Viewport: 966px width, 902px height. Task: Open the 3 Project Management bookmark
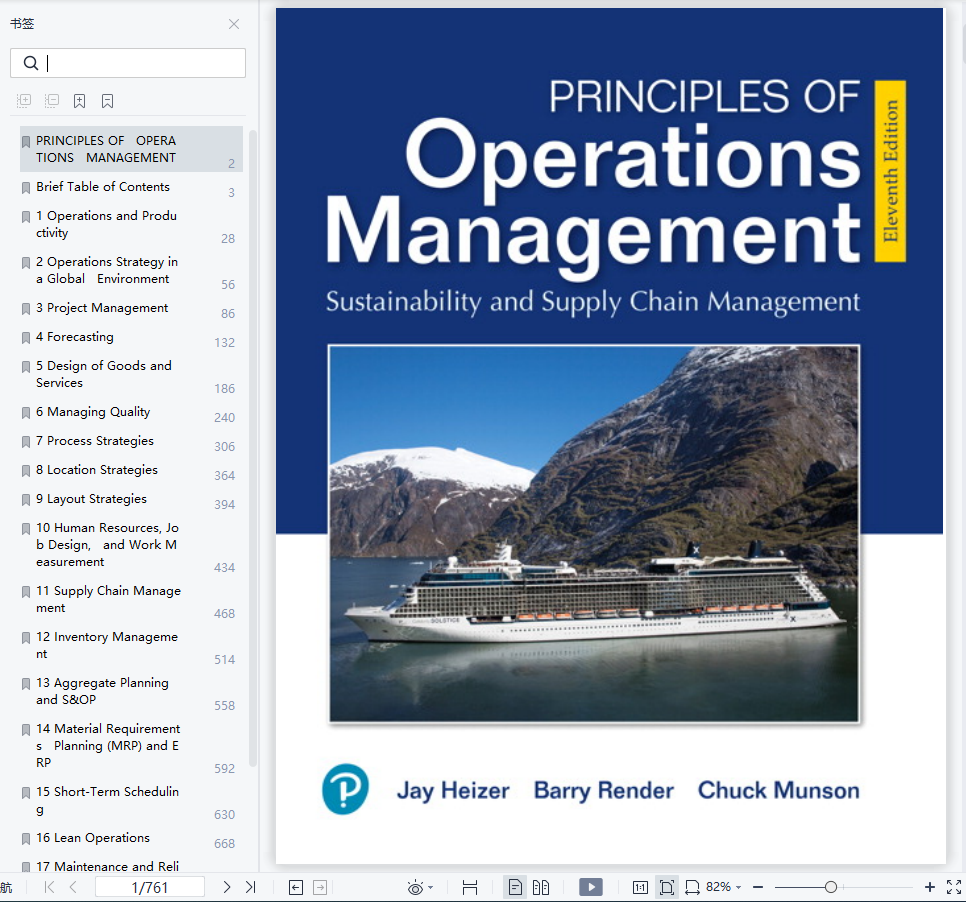point(131,307)
